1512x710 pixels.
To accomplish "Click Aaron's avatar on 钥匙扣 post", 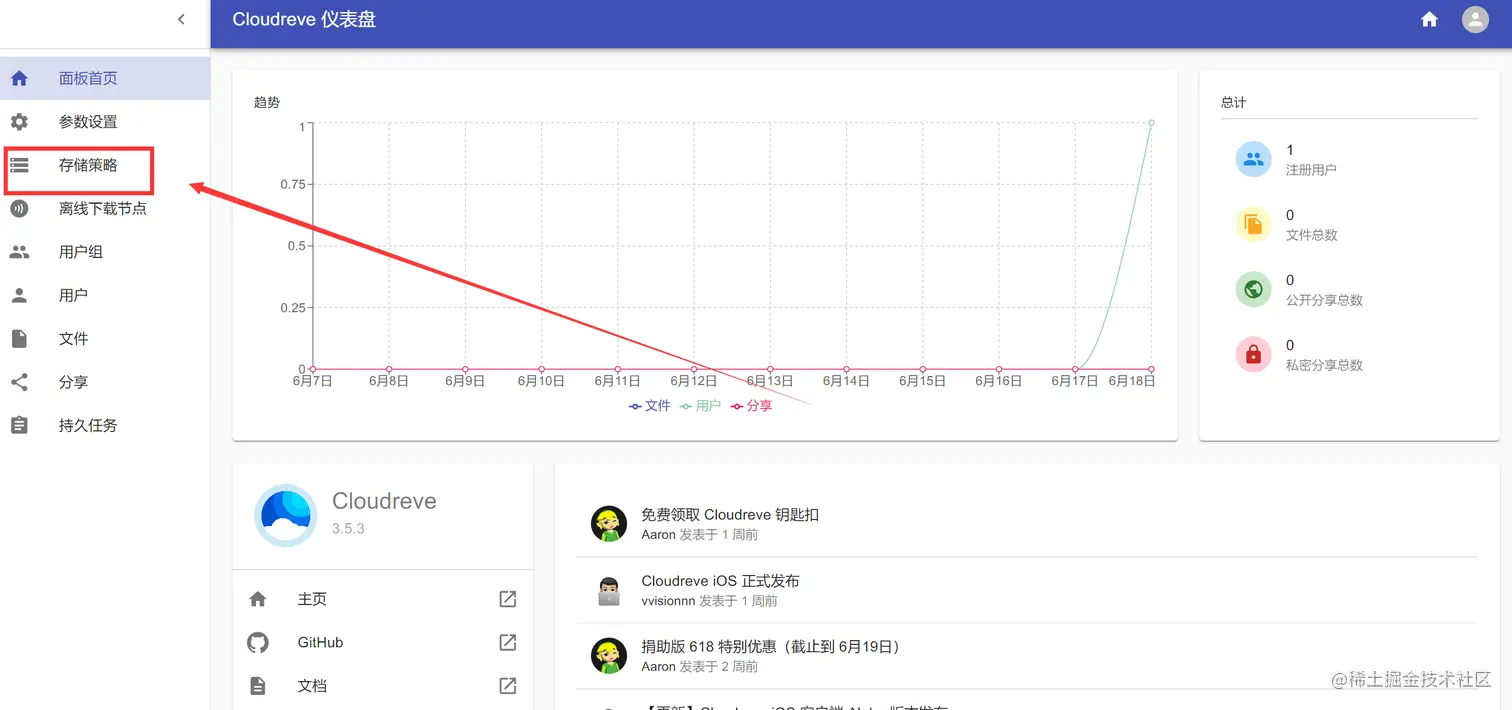I will point(609,524).
